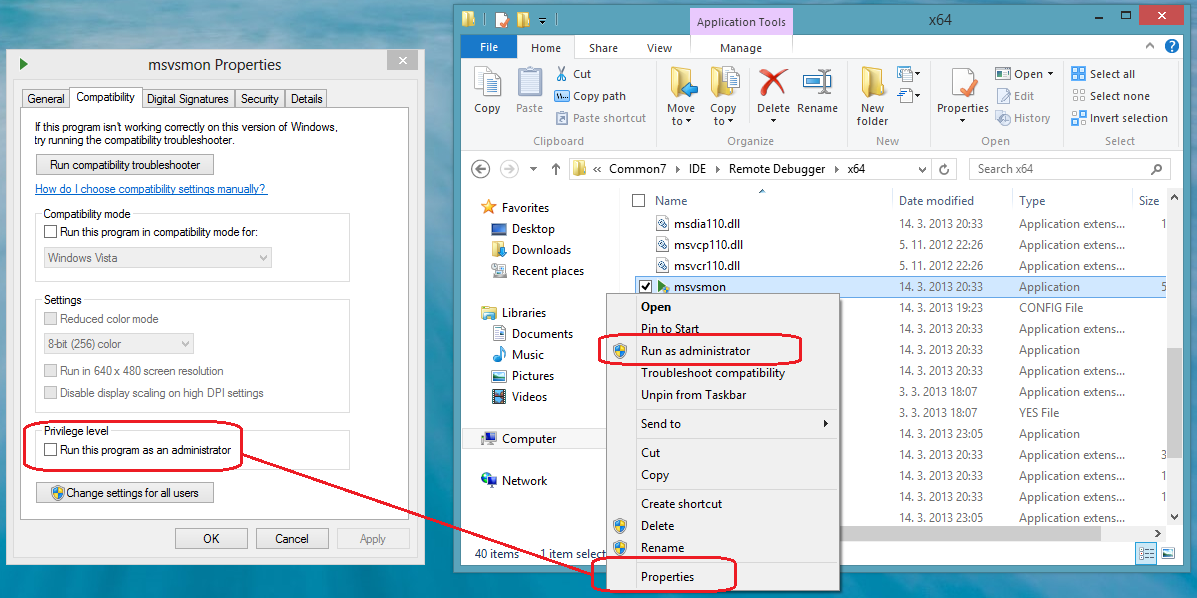Open the Details tab
This screenshot has height=598, width=1197.
coord(306,99)
